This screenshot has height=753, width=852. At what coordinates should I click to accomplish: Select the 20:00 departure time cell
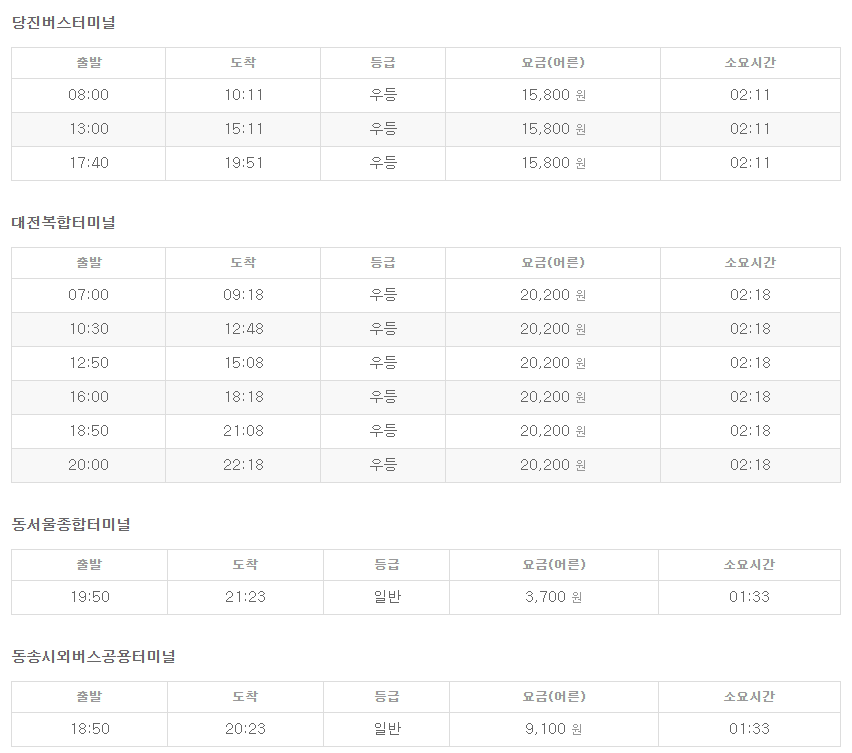click(89, 465)
